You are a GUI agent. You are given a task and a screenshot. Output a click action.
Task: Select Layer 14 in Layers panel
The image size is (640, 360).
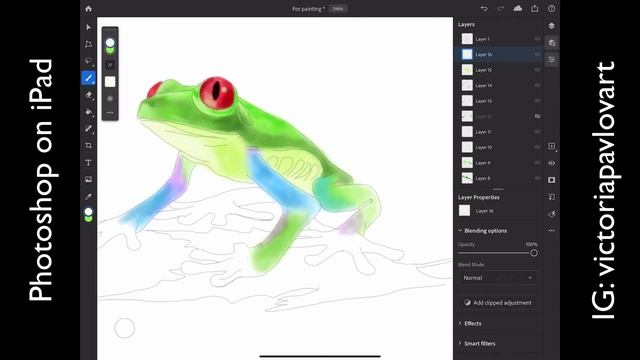pos(498,85)
